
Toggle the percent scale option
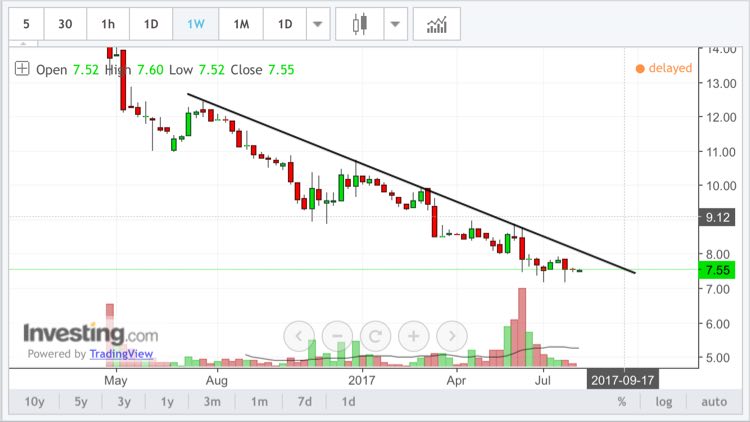click(621, 401)
